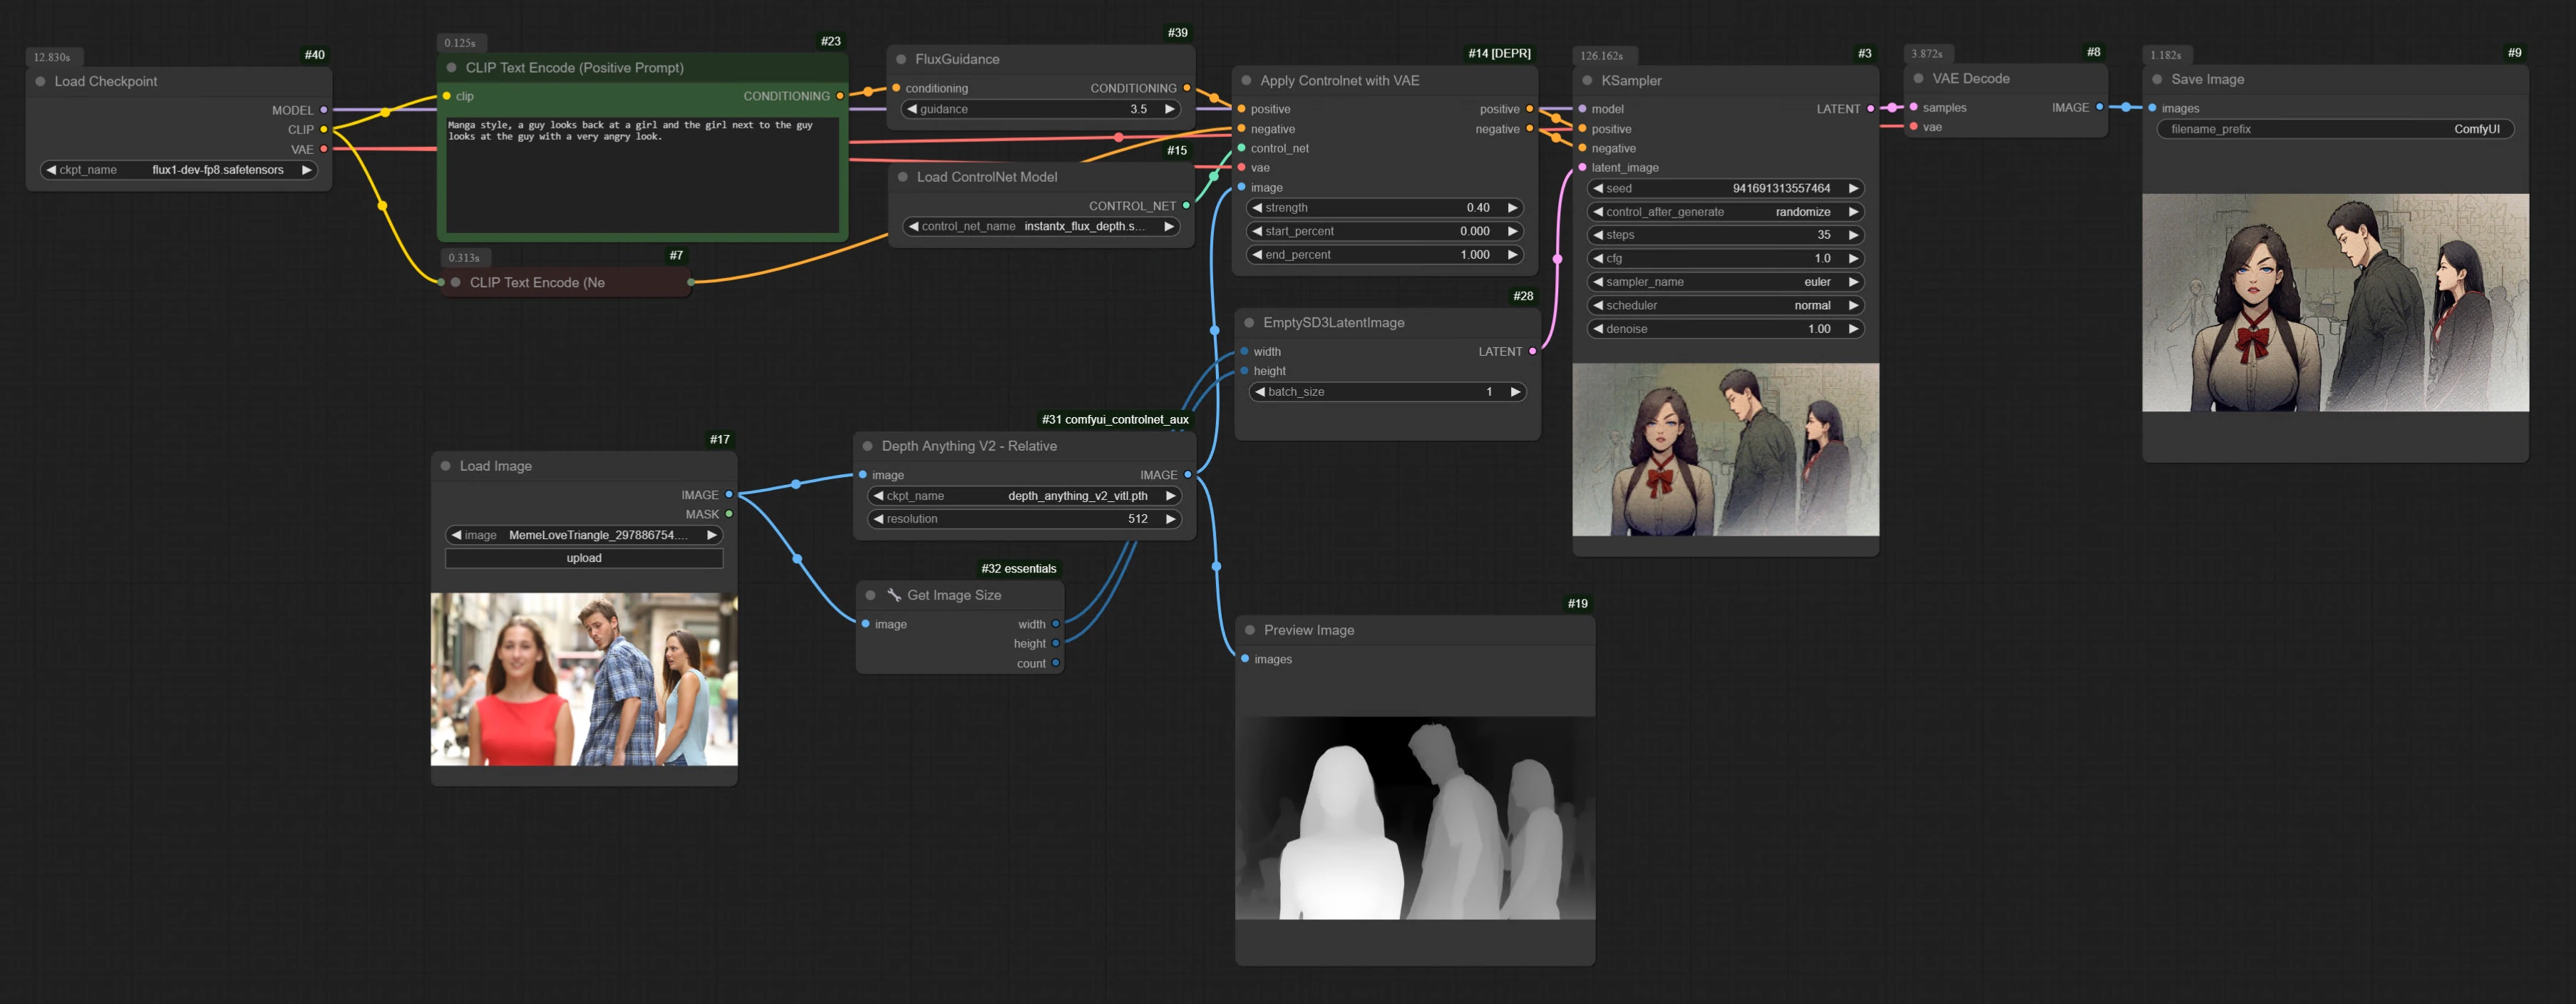
Task: Collapse the Load ControlNet Model node
Action: [x=902, y=177]
